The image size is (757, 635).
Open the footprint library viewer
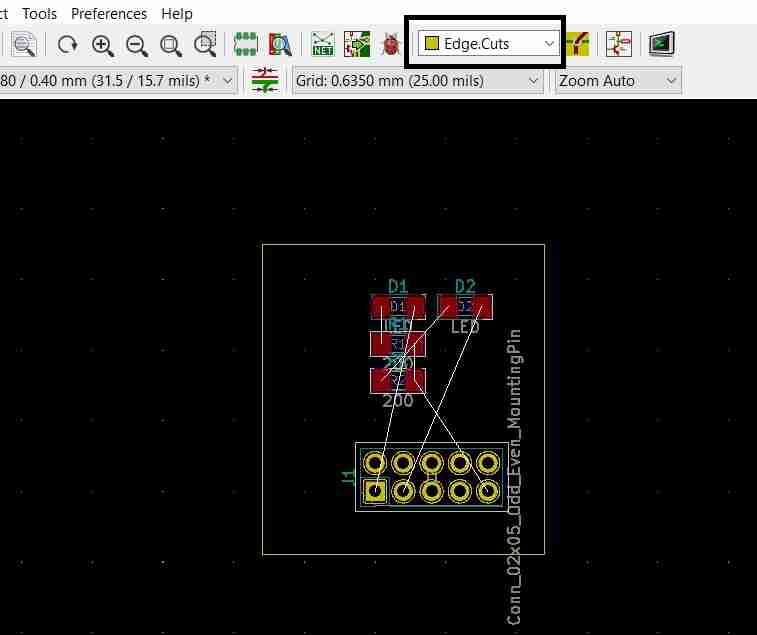280,44
